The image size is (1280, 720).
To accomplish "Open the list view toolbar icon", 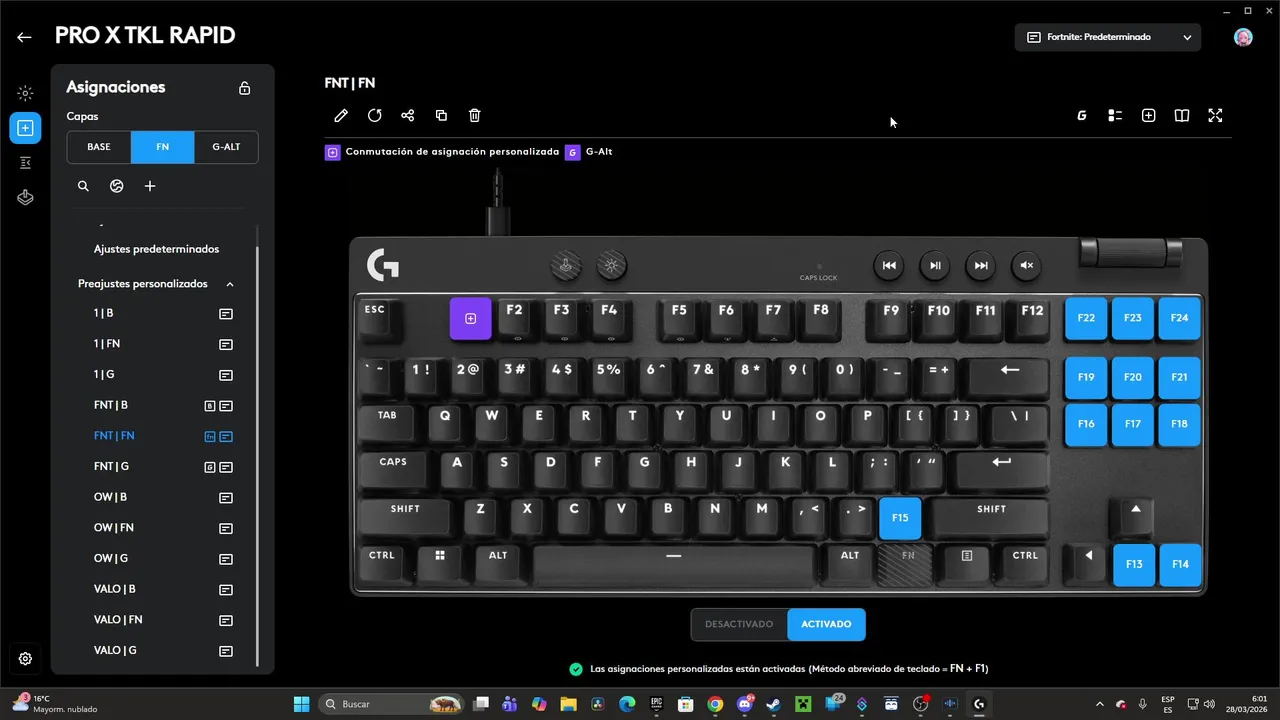I will tap(1115, 116).
